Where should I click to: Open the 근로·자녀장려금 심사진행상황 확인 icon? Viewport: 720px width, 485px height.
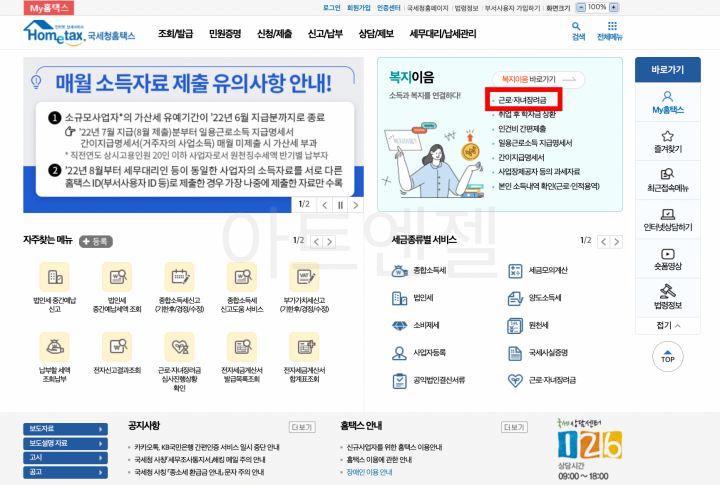(180, 347)
